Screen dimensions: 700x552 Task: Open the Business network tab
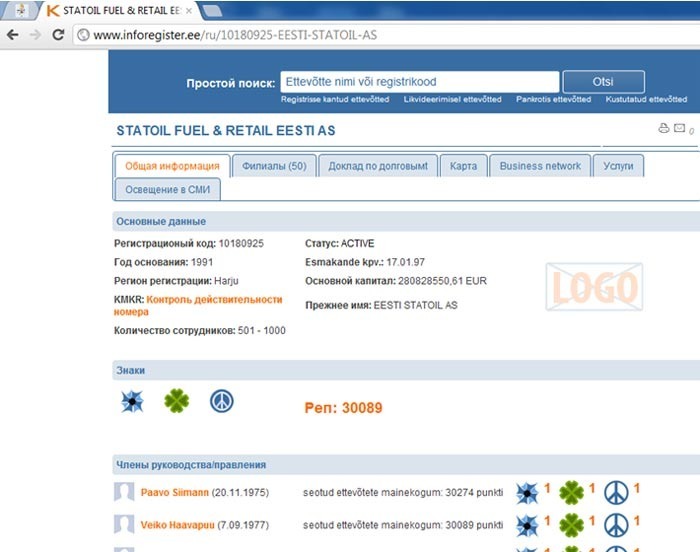point(540,166)
